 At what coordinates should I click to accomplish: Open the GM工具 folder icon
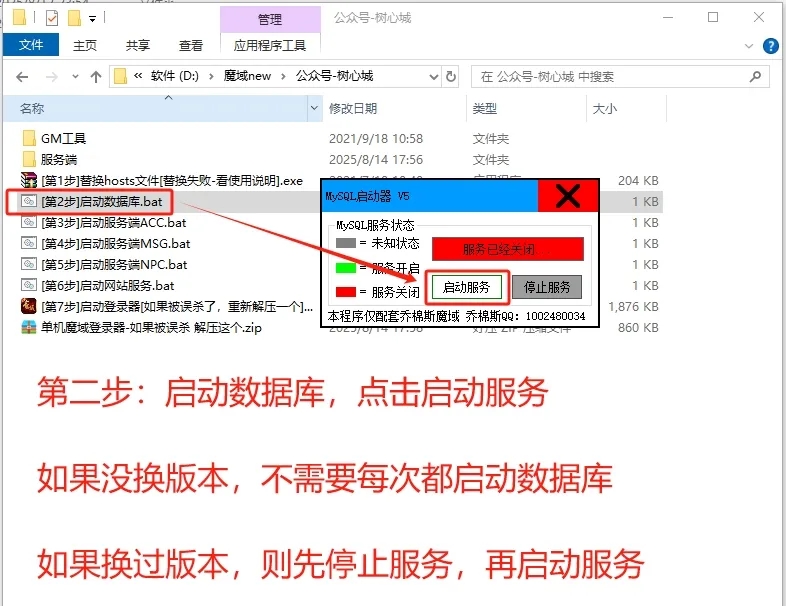29,138
